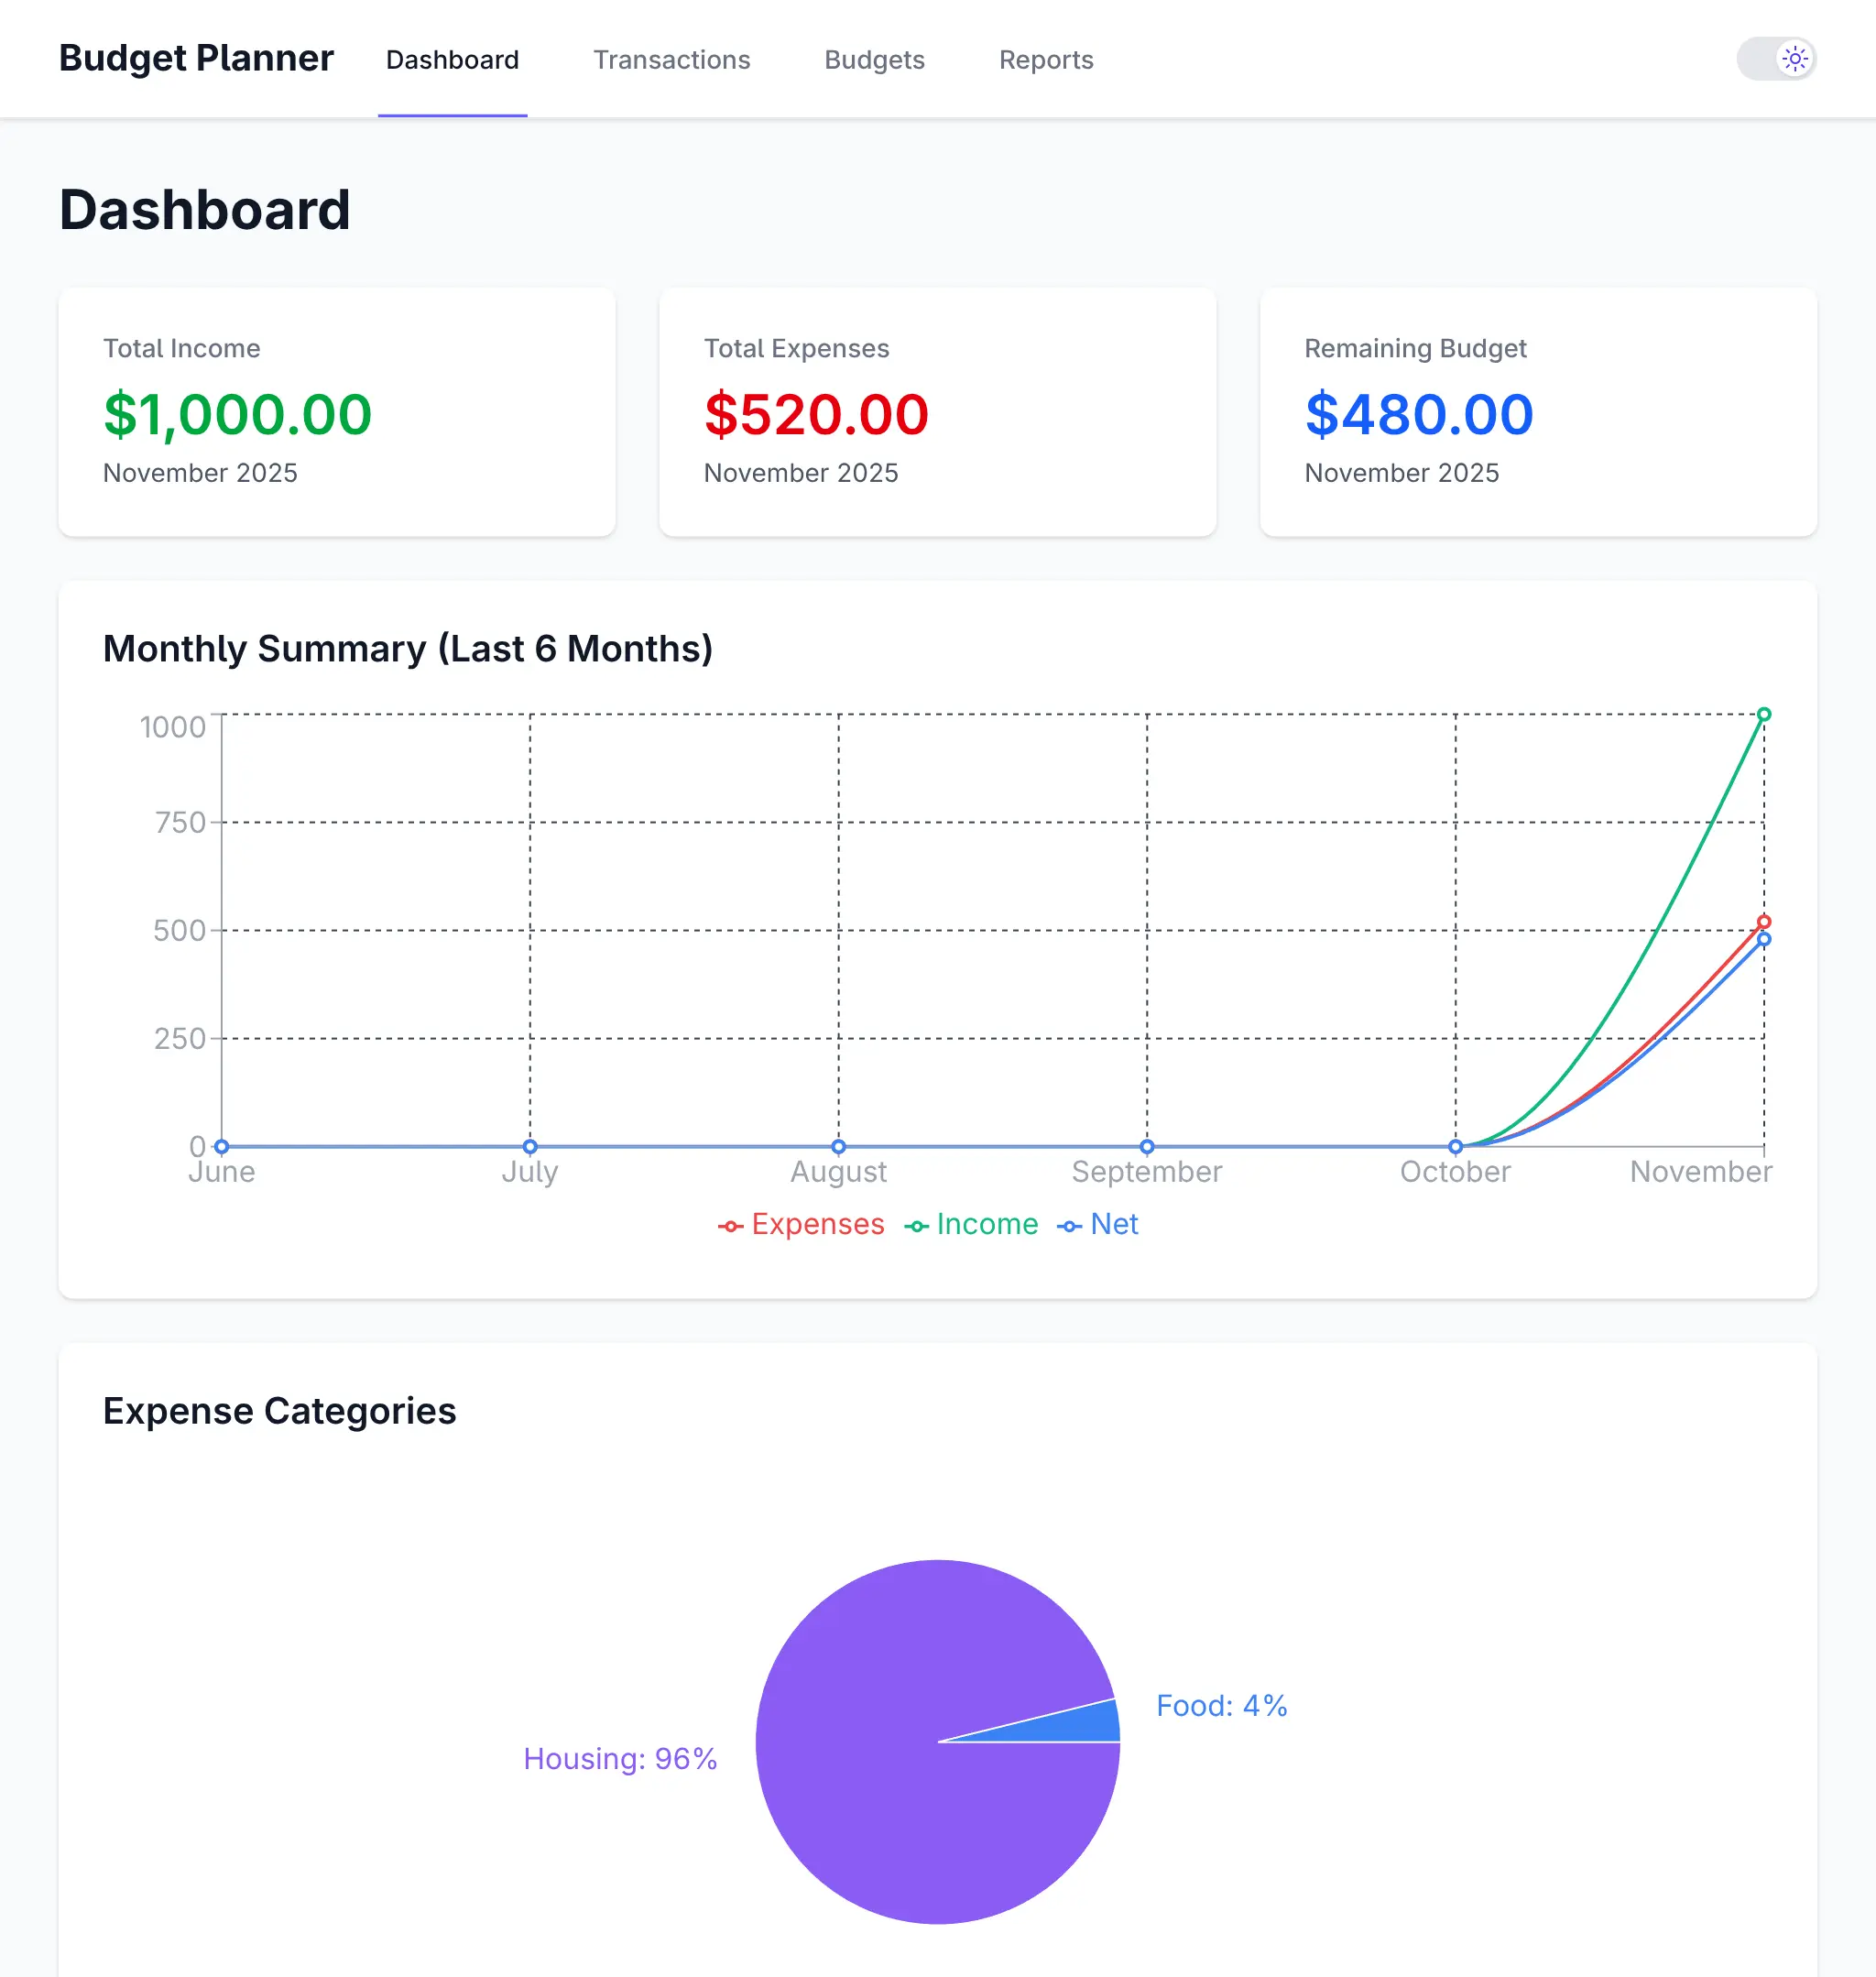
Task: Click the June data point on the chart
Action: (x=221, y=1147)
